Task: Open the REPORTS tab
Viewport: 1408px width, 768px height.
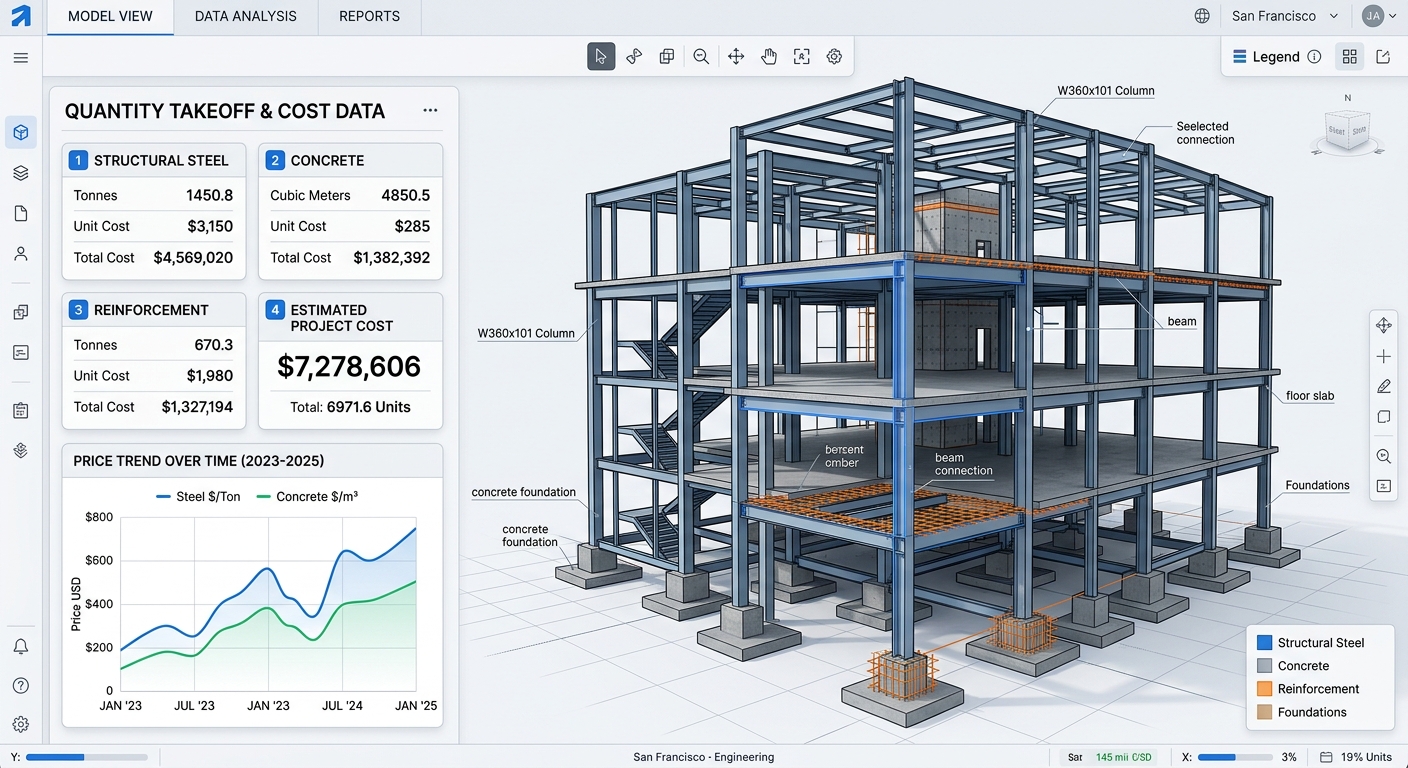Action: 369,17
